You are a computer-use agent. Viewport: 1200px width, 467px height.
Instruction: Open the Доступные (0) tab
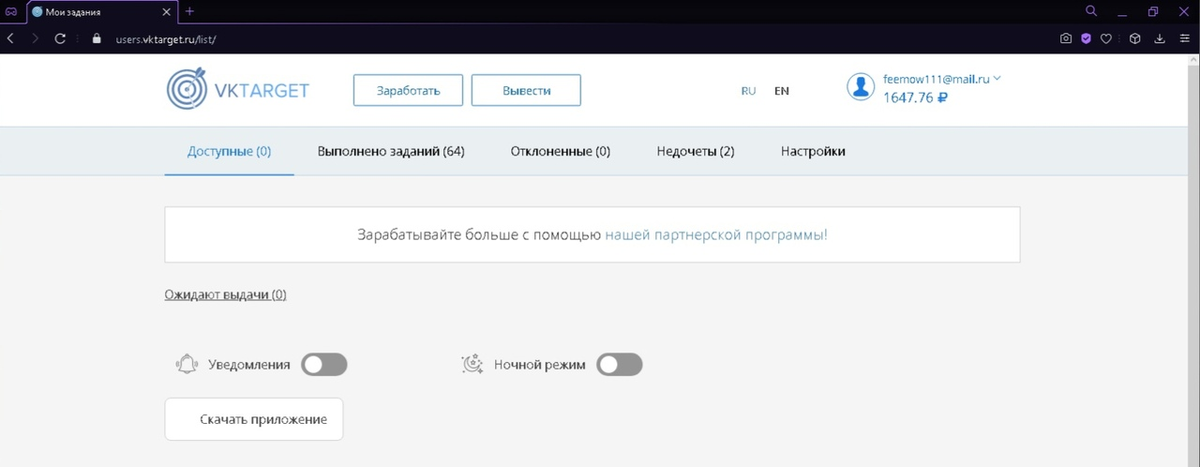pos(229,152)
